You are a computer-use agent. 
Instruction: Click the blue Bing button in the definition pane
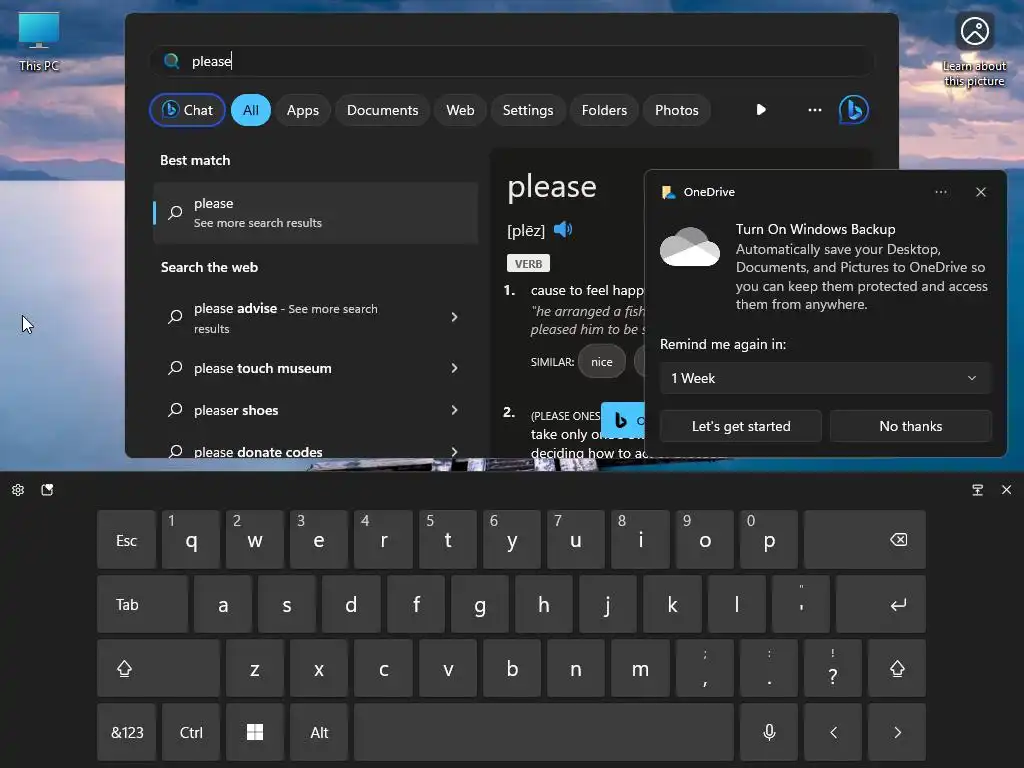pyautogui.click(x=622, y=420)
